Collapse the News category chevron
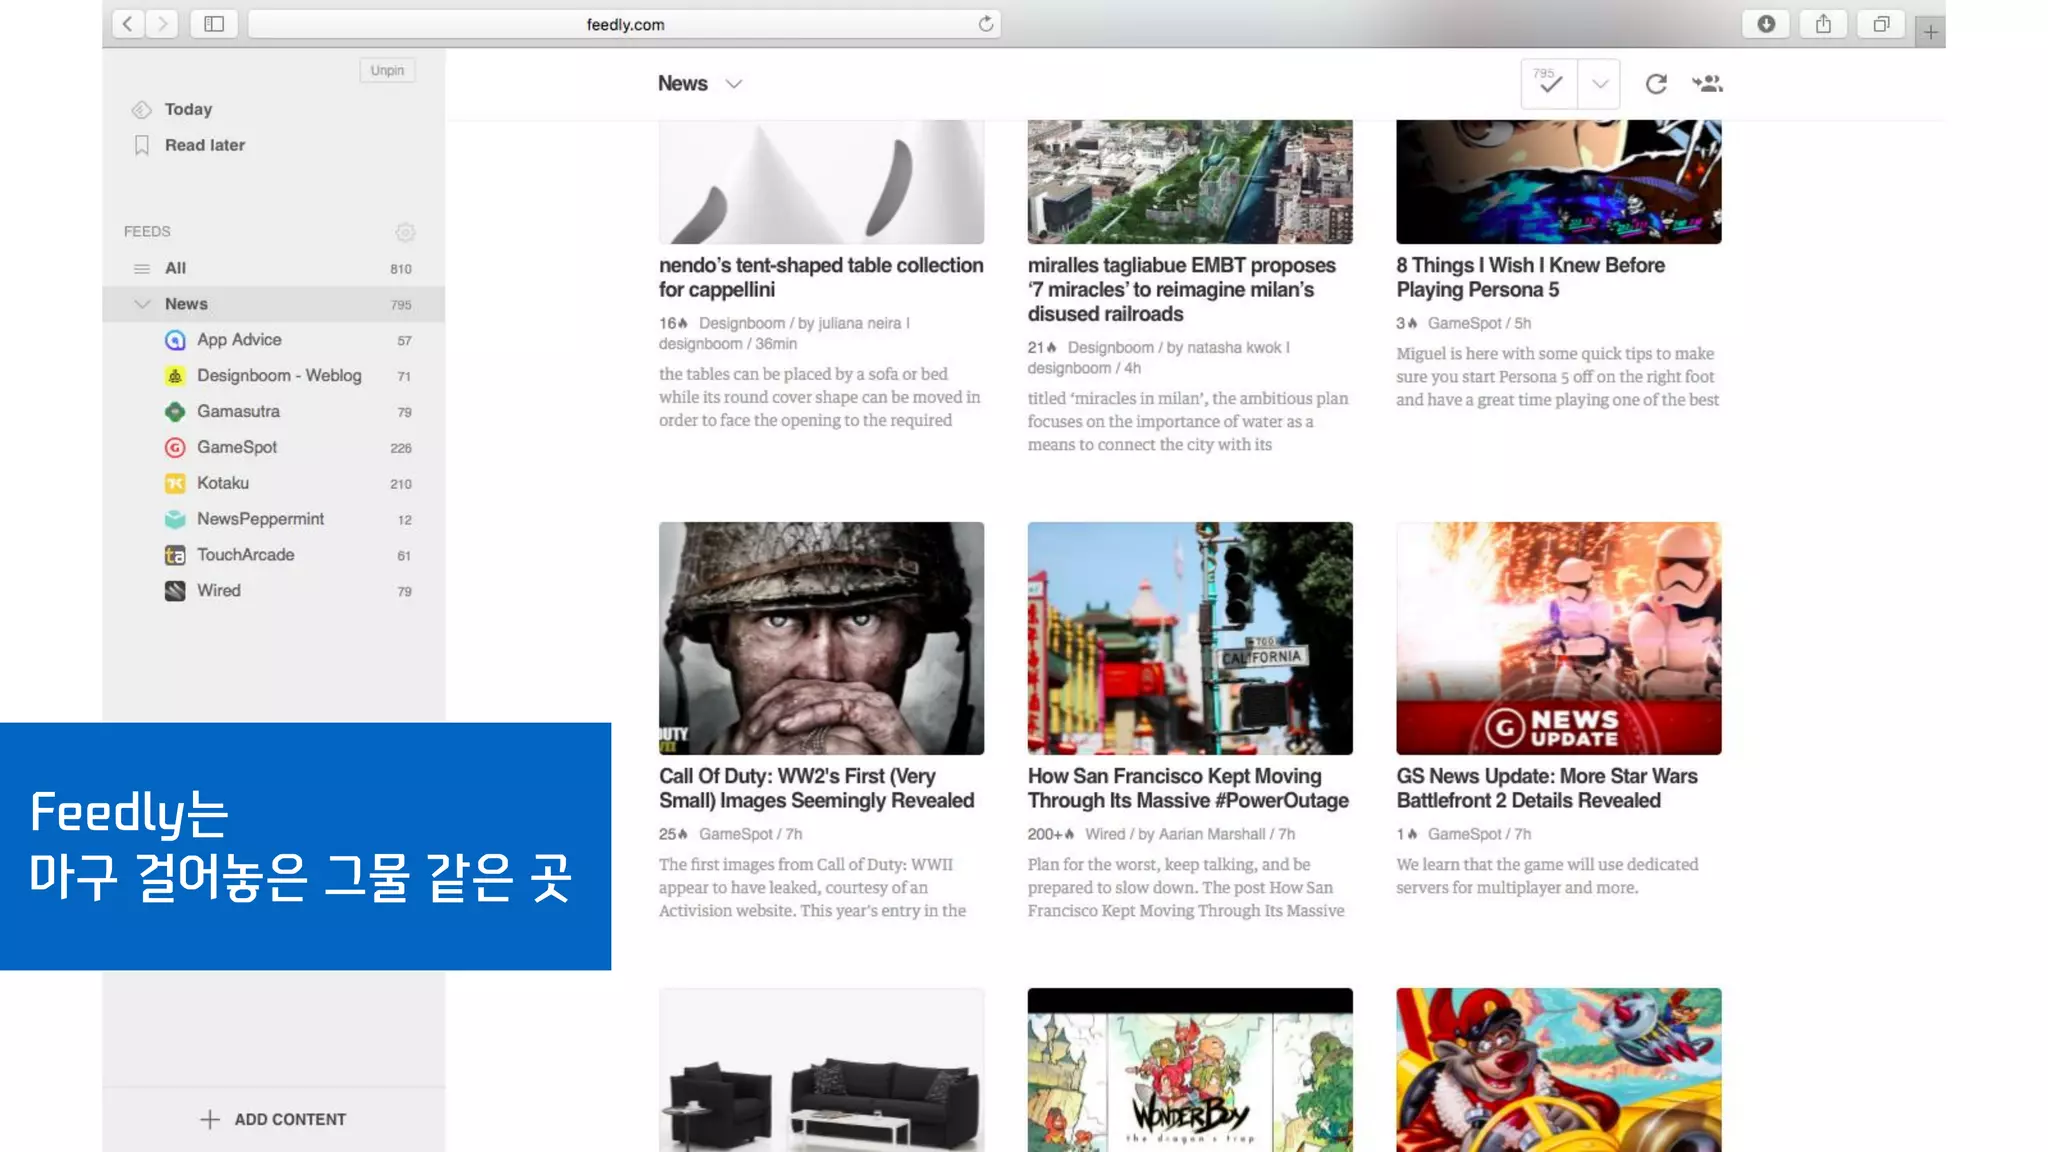The width and height of the screenshot is (2048, 1152). (142, 304)
